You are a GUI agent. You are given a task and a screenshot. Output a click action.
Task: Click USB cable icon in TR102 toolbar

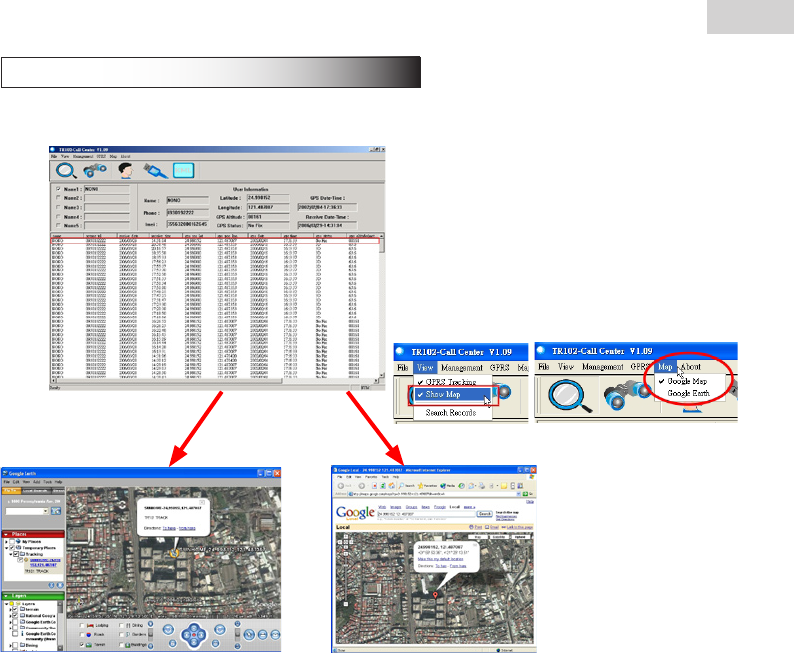click(155, 171)
